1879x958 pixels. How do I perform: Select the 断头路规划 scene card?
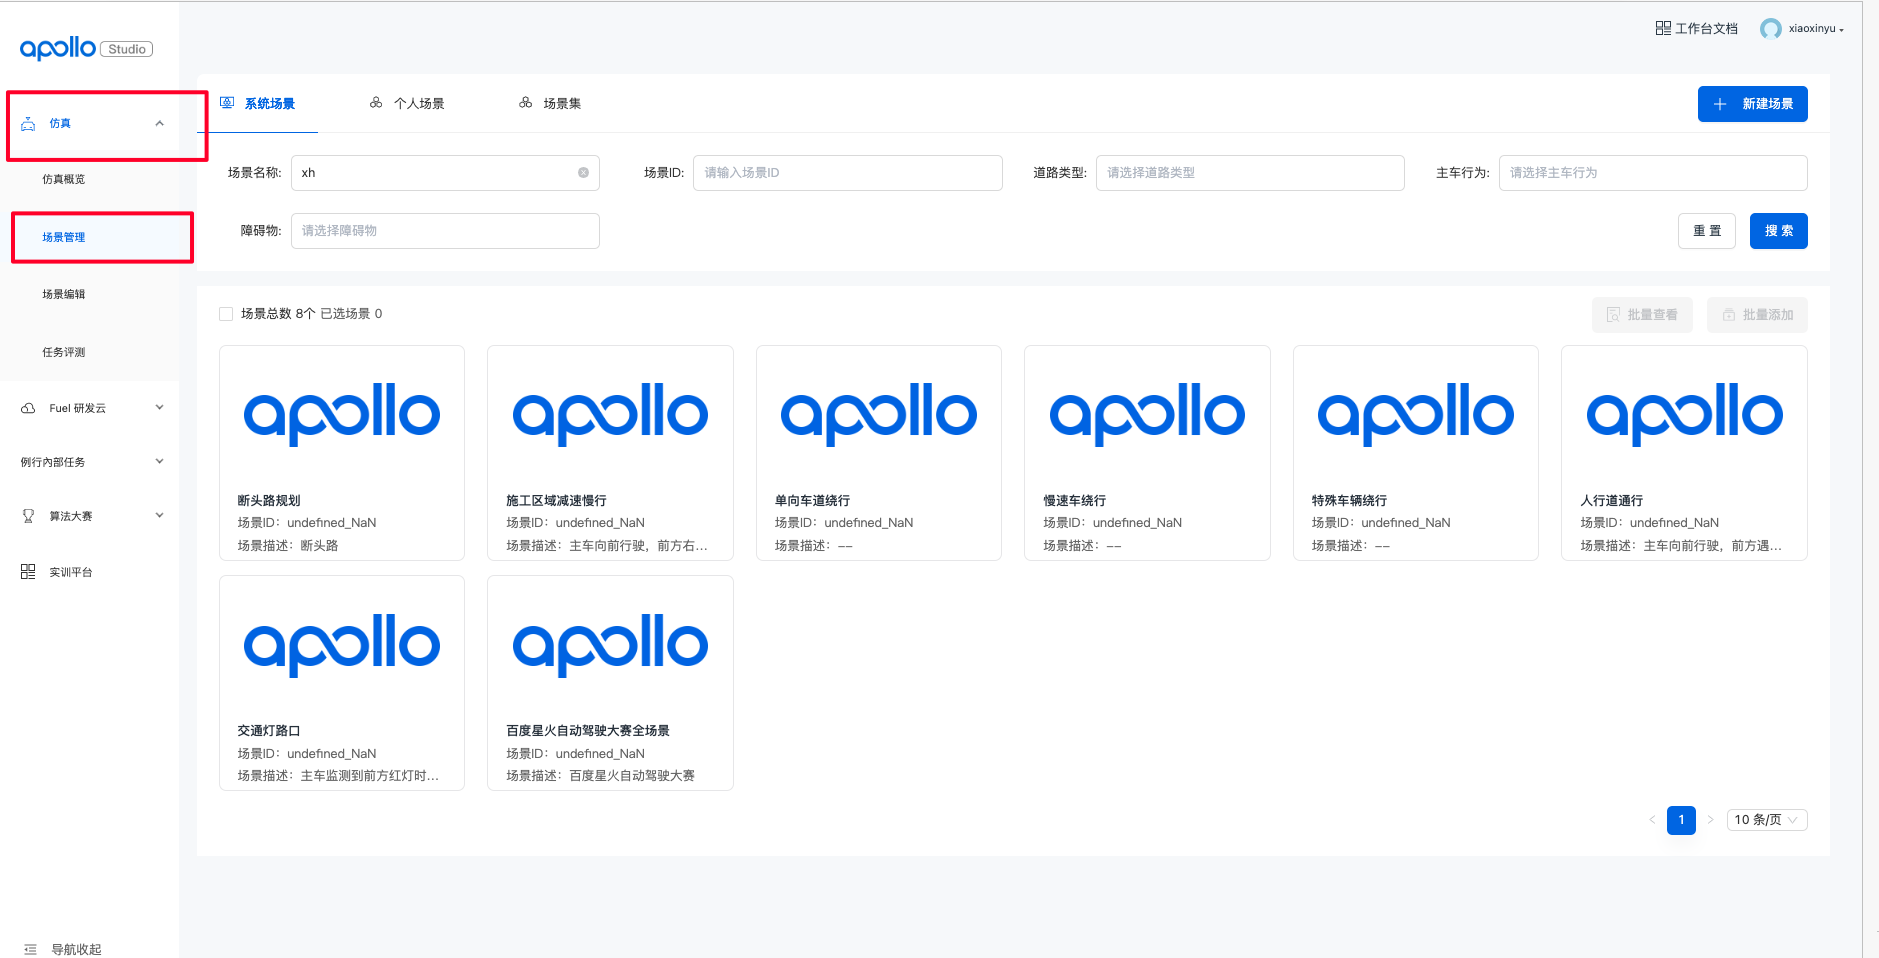click(341, 453)
